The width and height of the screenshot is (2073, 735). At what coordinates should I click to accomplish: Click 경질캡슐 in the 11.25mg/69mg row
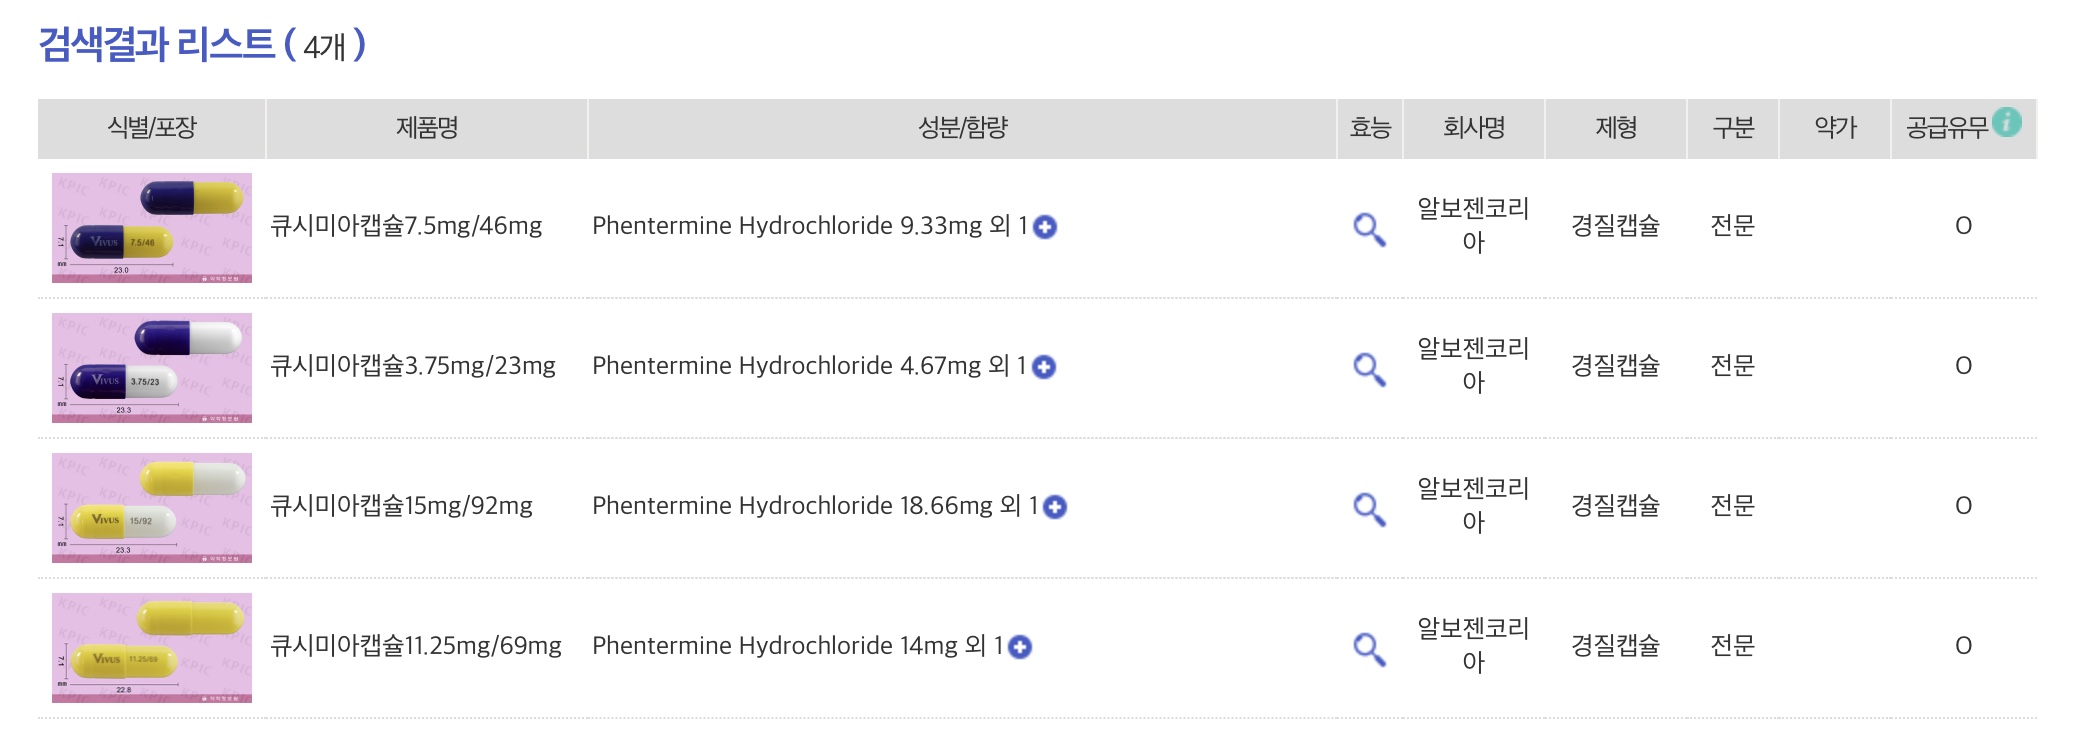[x=1615, y=646]
